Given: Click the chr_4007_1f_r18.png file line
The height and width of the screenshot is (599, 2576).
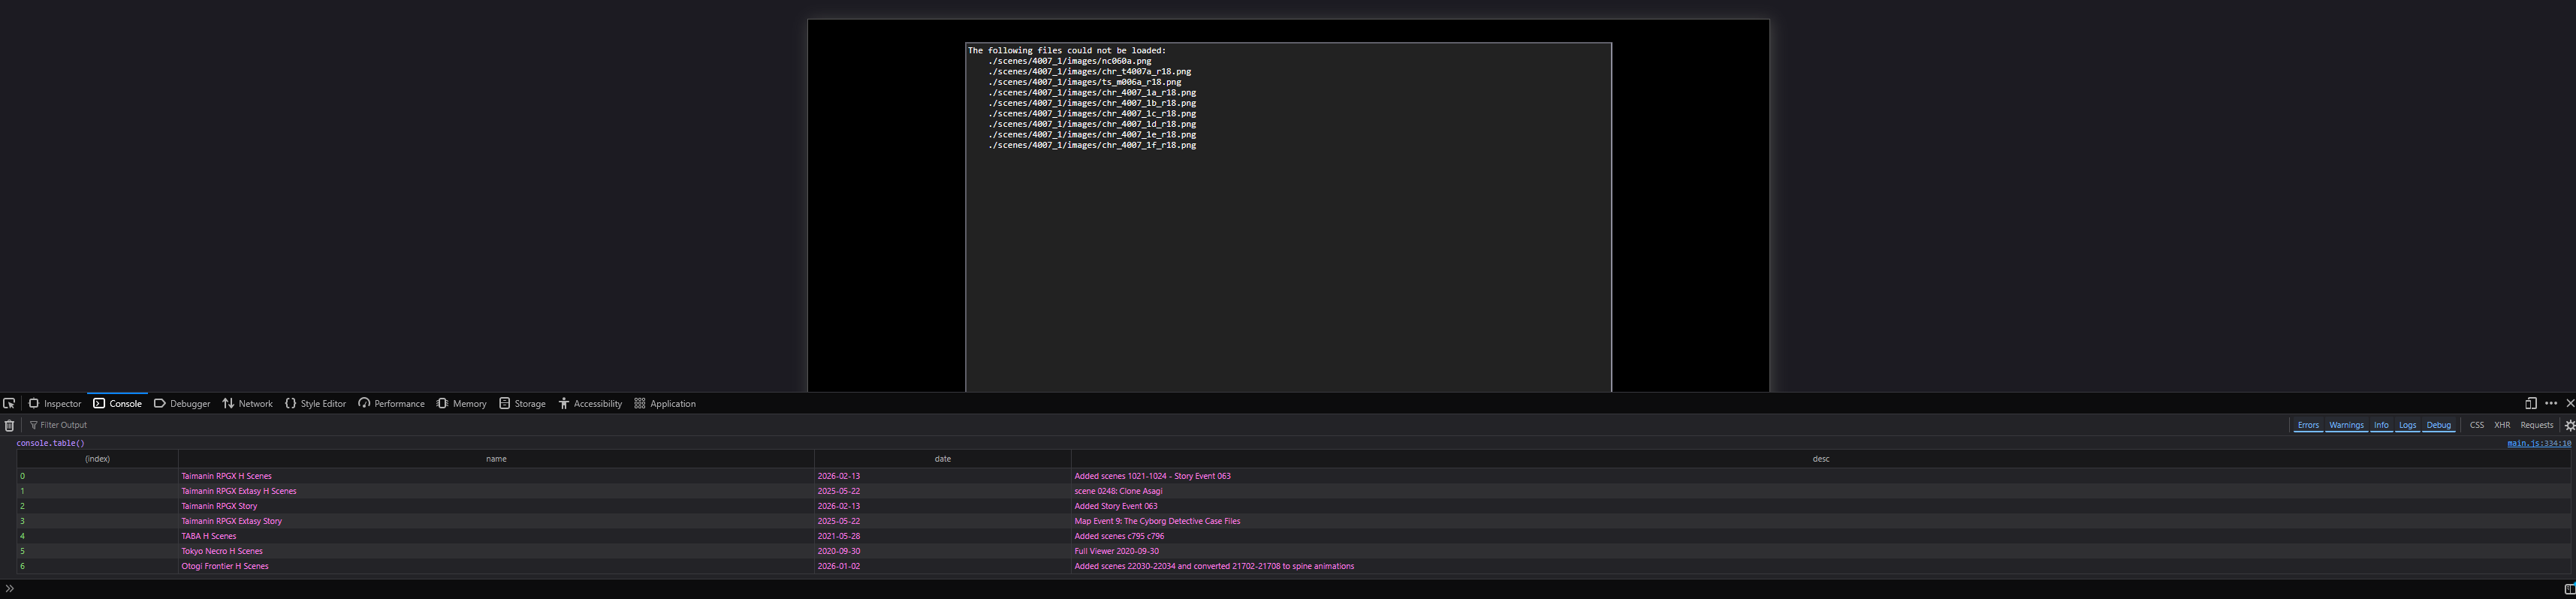Looking at the screenshot, I should (1092, 145).
